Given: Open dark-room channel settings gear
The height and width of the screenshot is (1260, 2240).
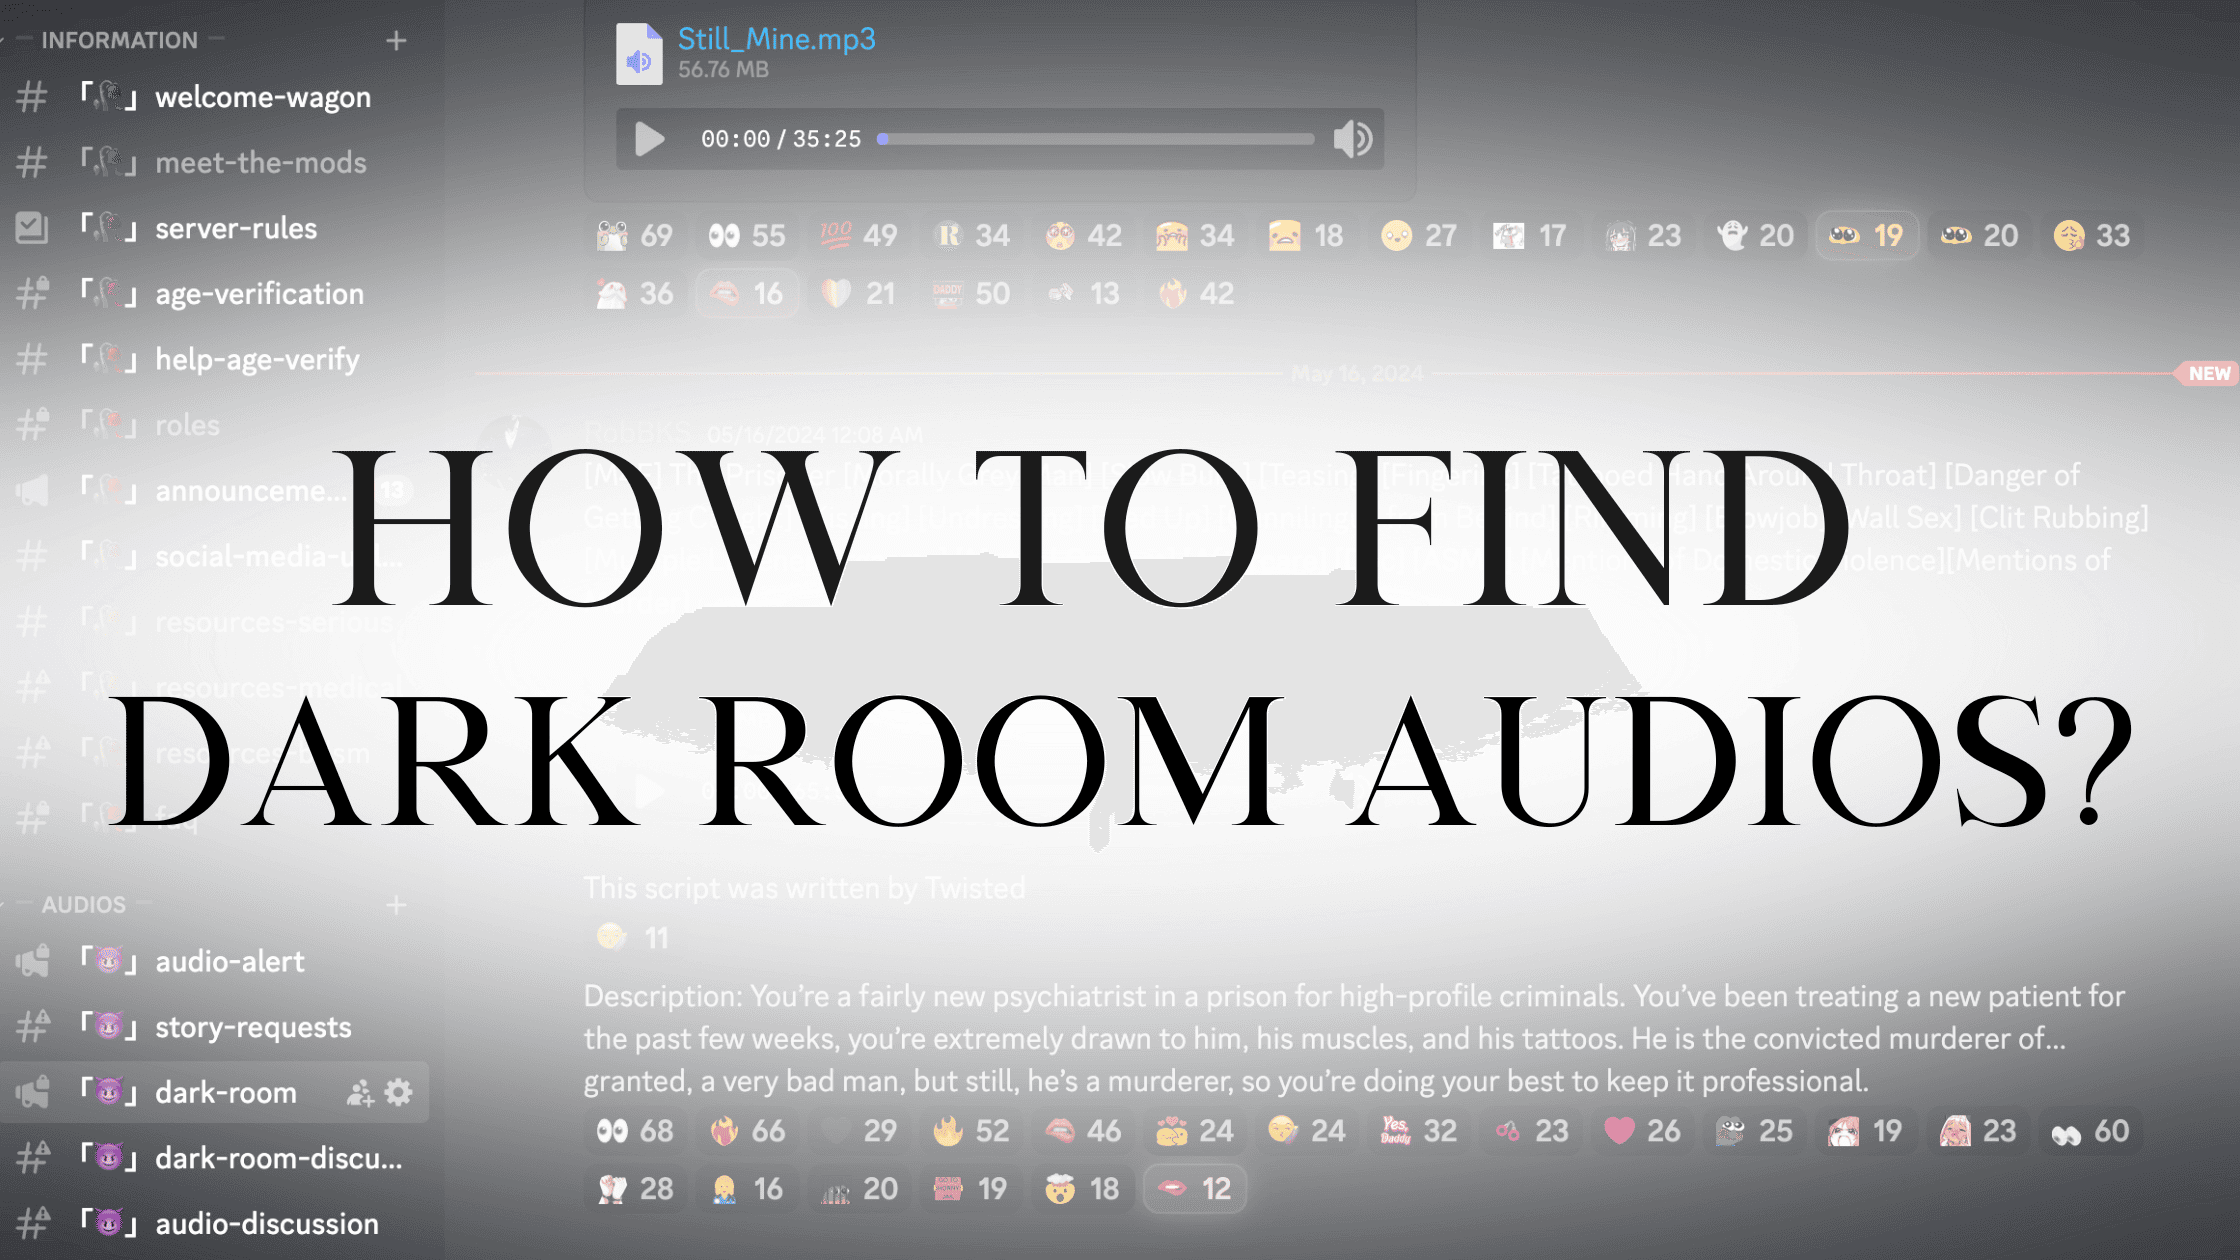Looking at the screenshot, I should [399, 1092].
